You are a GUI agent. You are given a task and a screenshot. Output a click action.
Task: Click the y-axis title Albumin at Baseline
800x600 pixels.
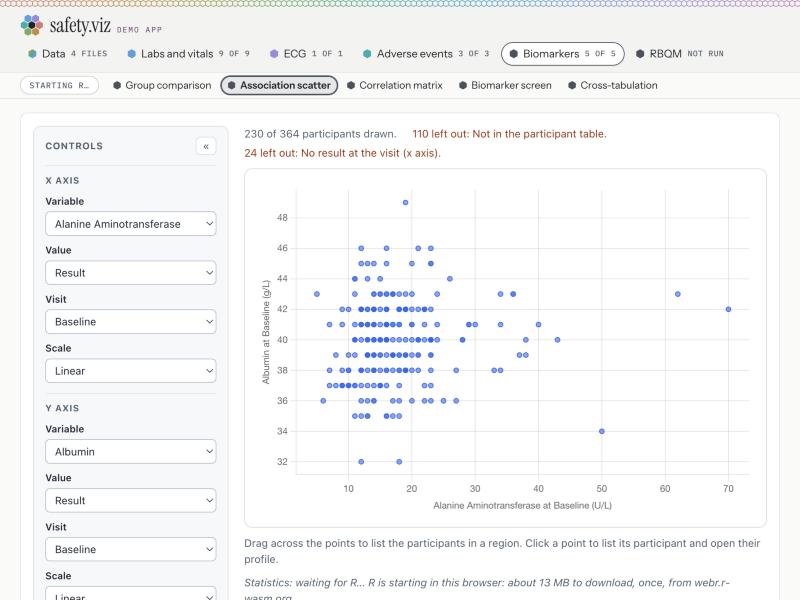tap(266, 332)
